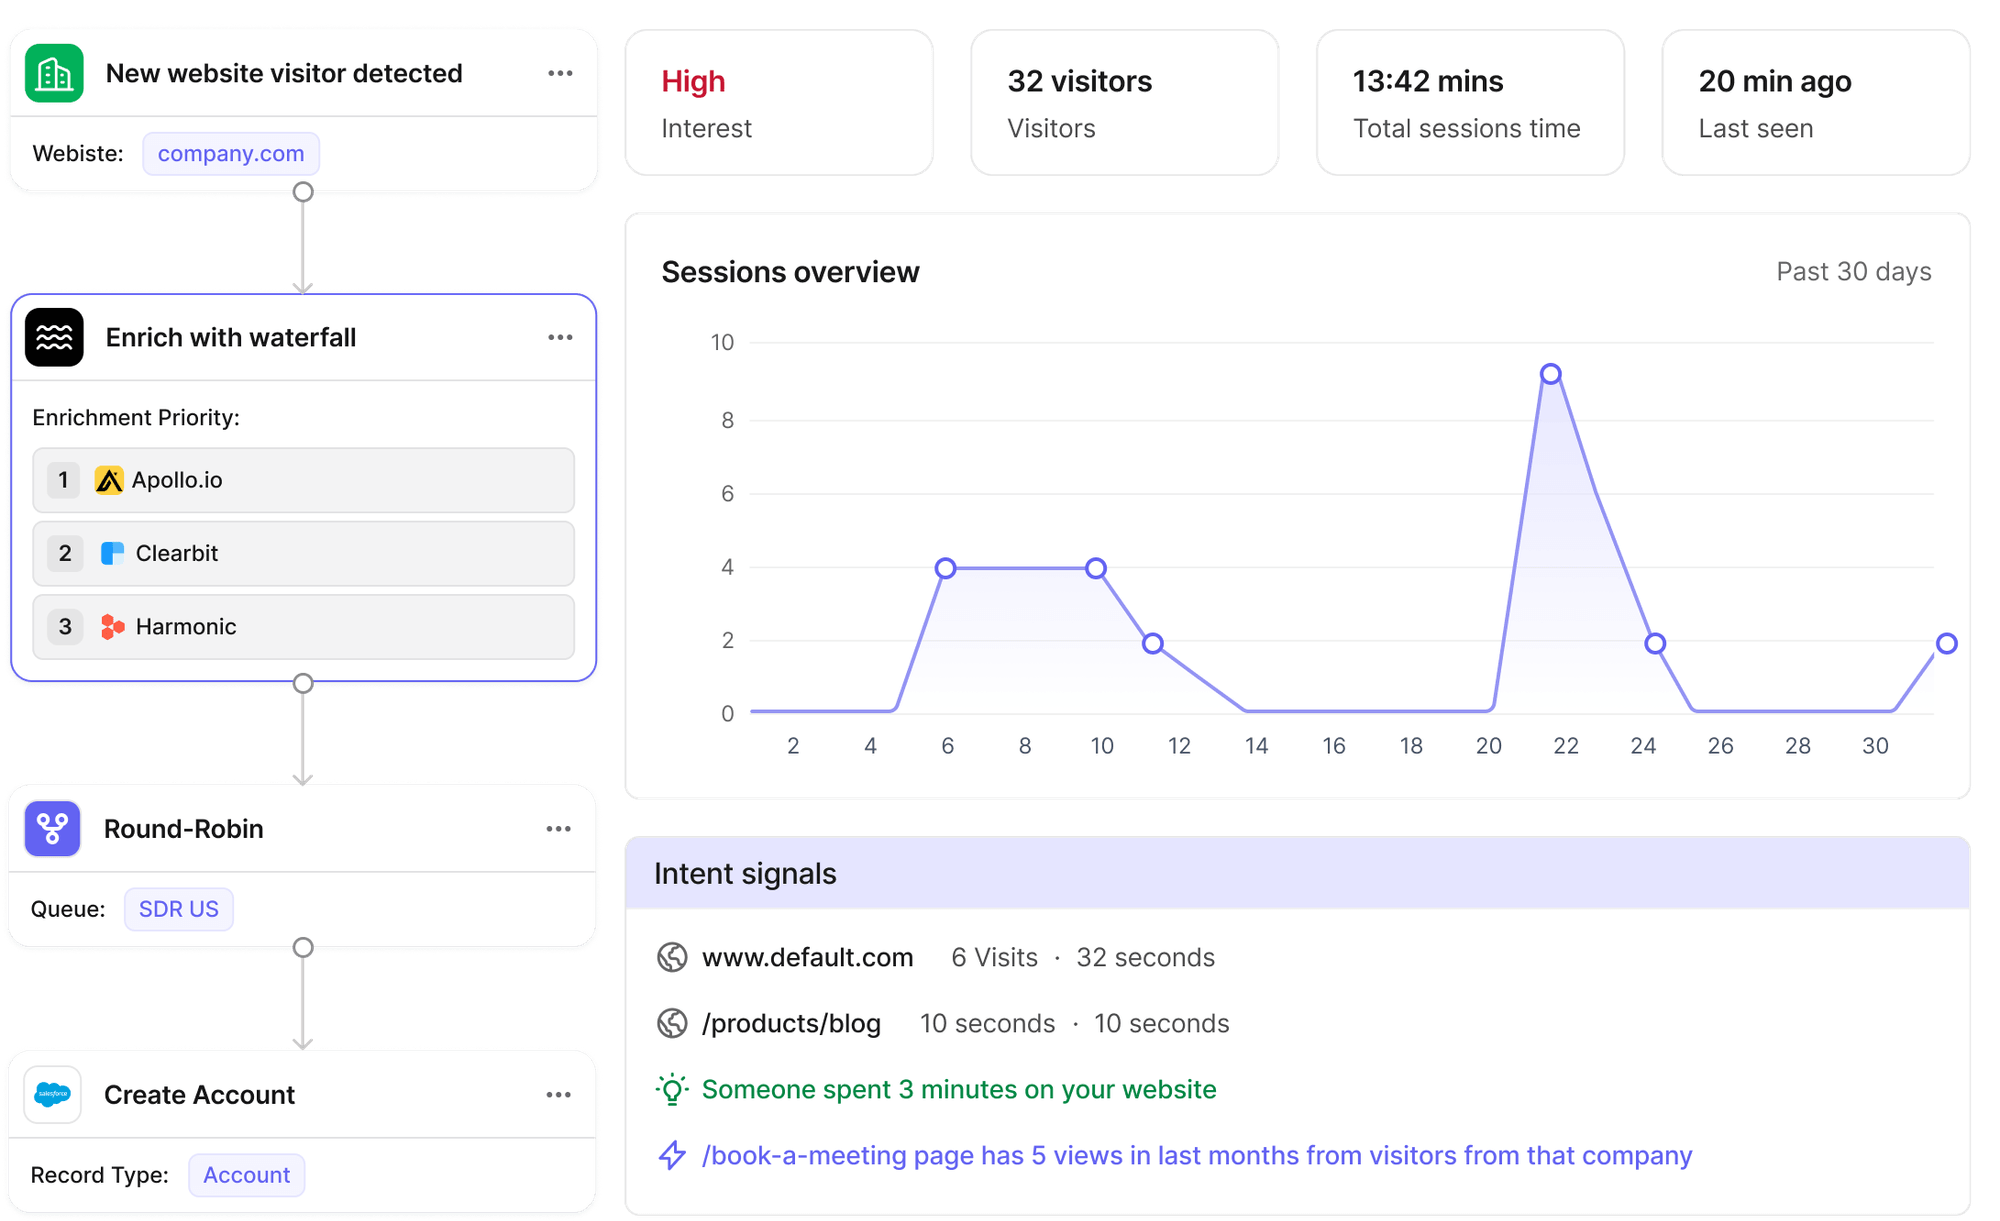Click the green building visitor icon
Image resolution: width=2000 pixels, height=1221 pixels.
click(54, 73)
